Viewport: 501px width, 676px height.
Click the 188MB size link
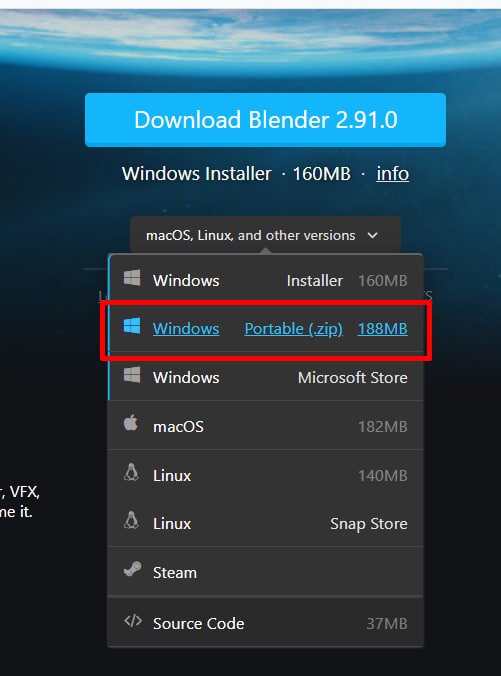click(383, 329)
